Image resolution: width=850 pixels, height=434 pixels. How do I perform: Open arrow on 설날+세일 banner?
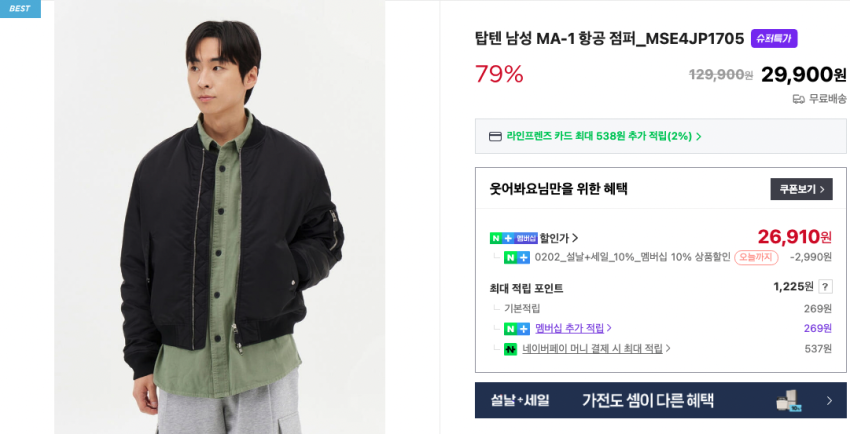[x=829, y=401]
